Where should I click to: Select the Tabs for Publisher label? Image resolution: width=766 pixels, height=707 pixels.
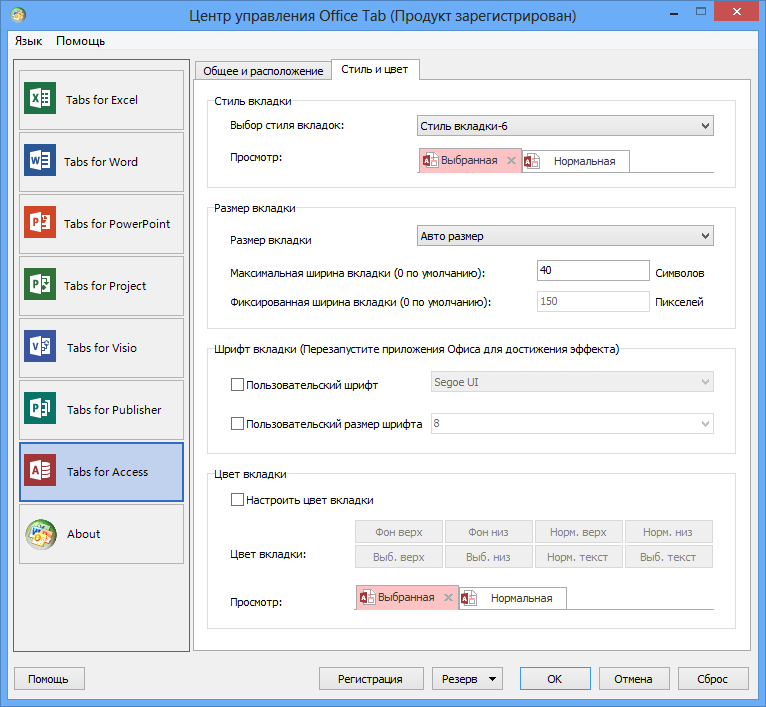pyautogui.click(x=114, y=410)
